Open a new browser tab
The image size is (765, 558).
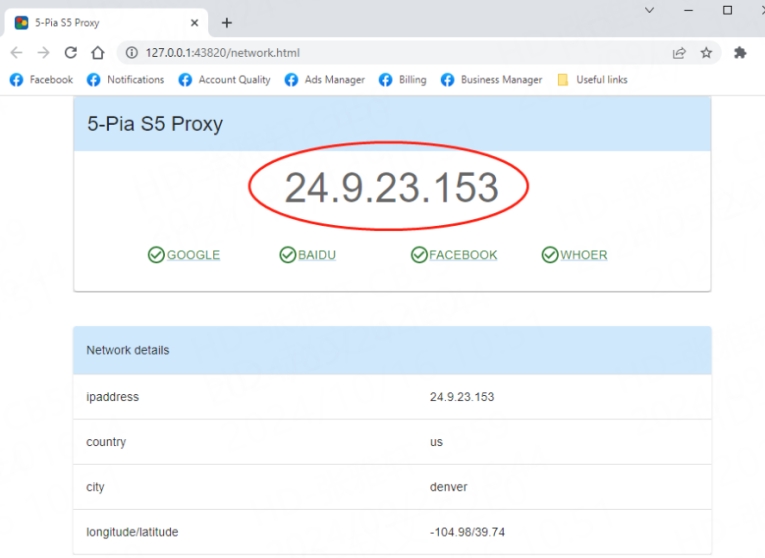227,23
